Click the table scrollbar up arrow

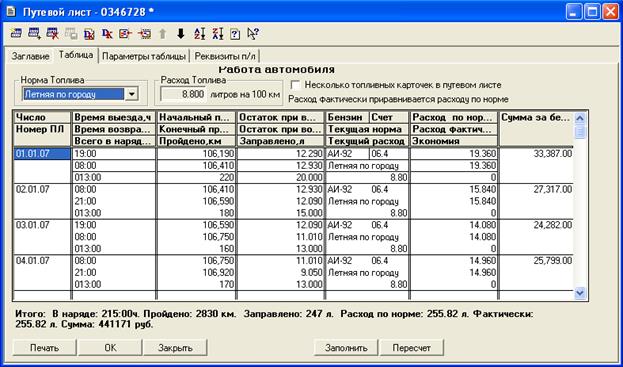click(580, 118)
